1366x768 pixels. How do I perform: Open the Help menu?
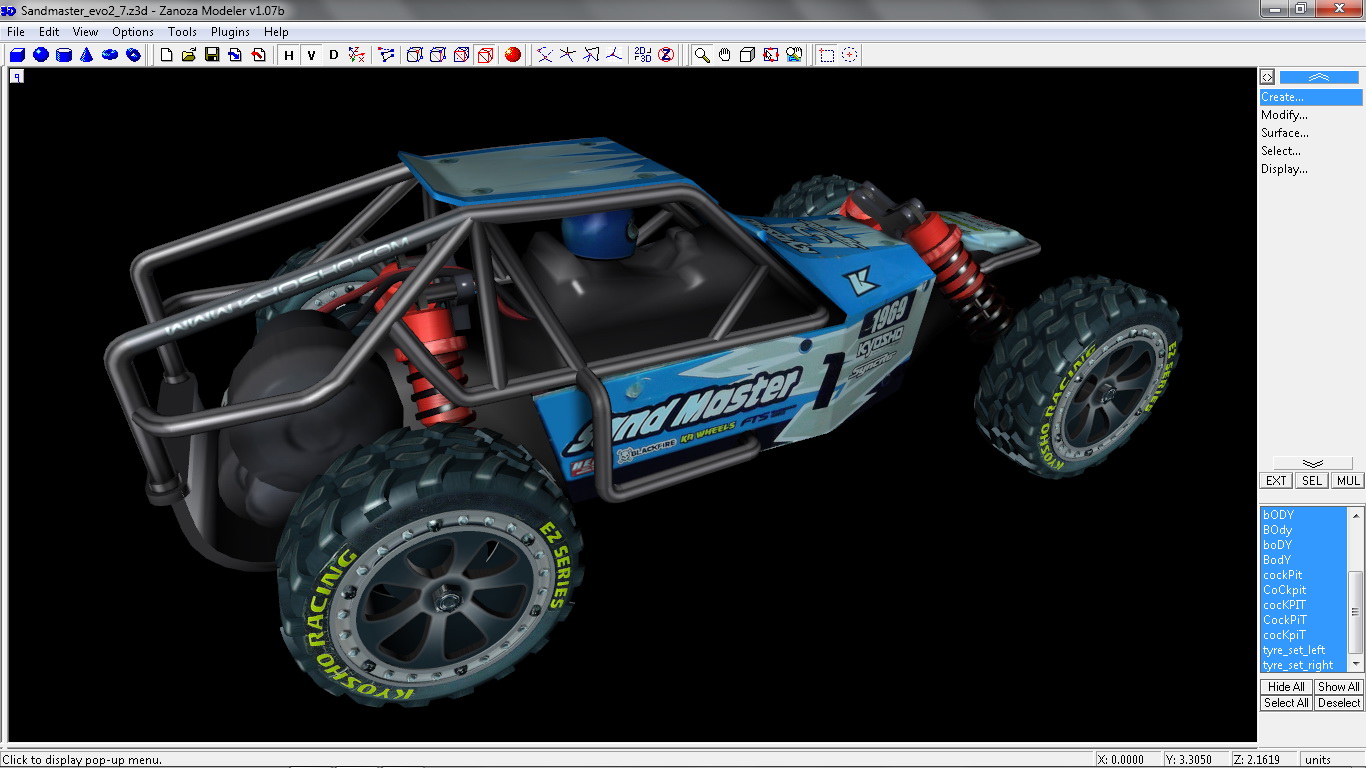click(x=276, y=32)
